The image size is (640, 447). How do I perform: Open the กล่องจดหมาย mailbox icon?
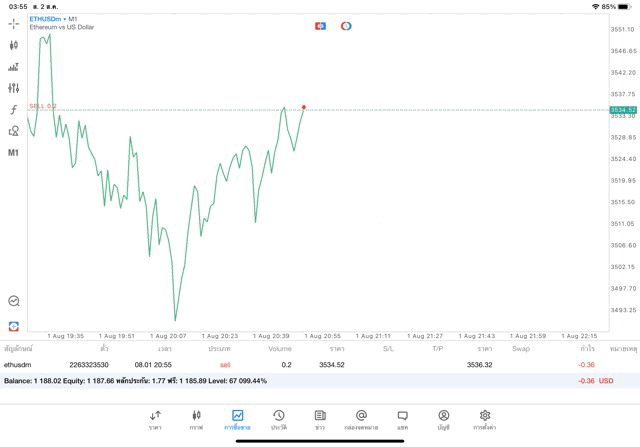click(x=361, y=419)
